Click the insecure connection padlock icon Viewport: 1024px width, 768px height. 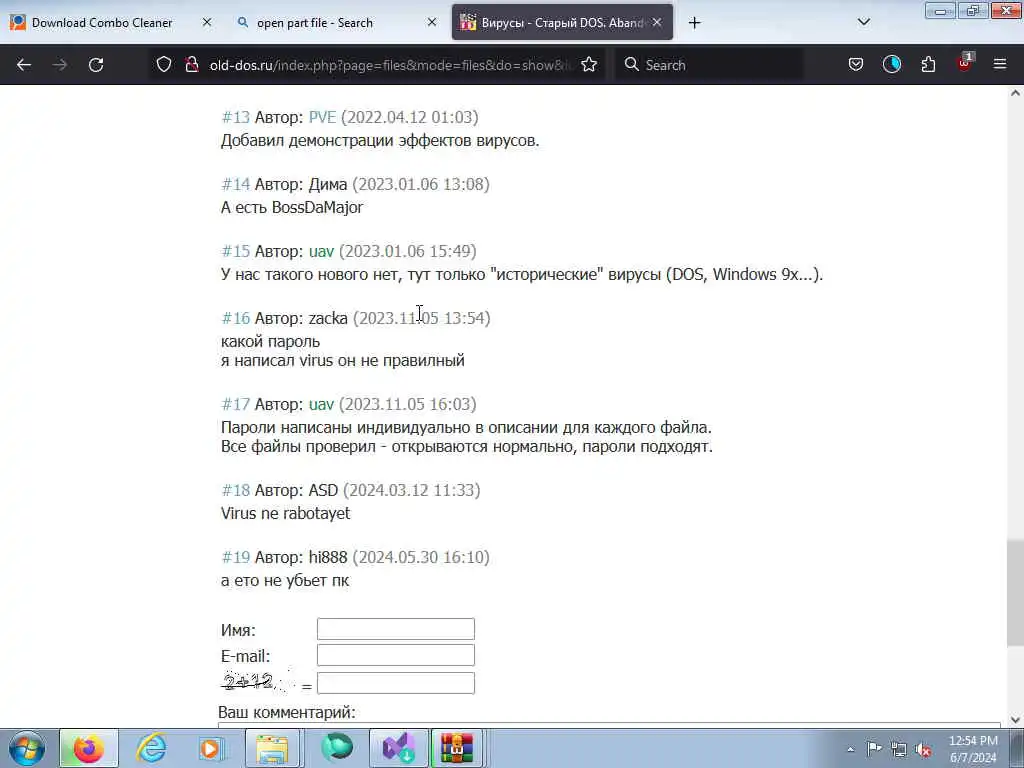pos(192,64)
